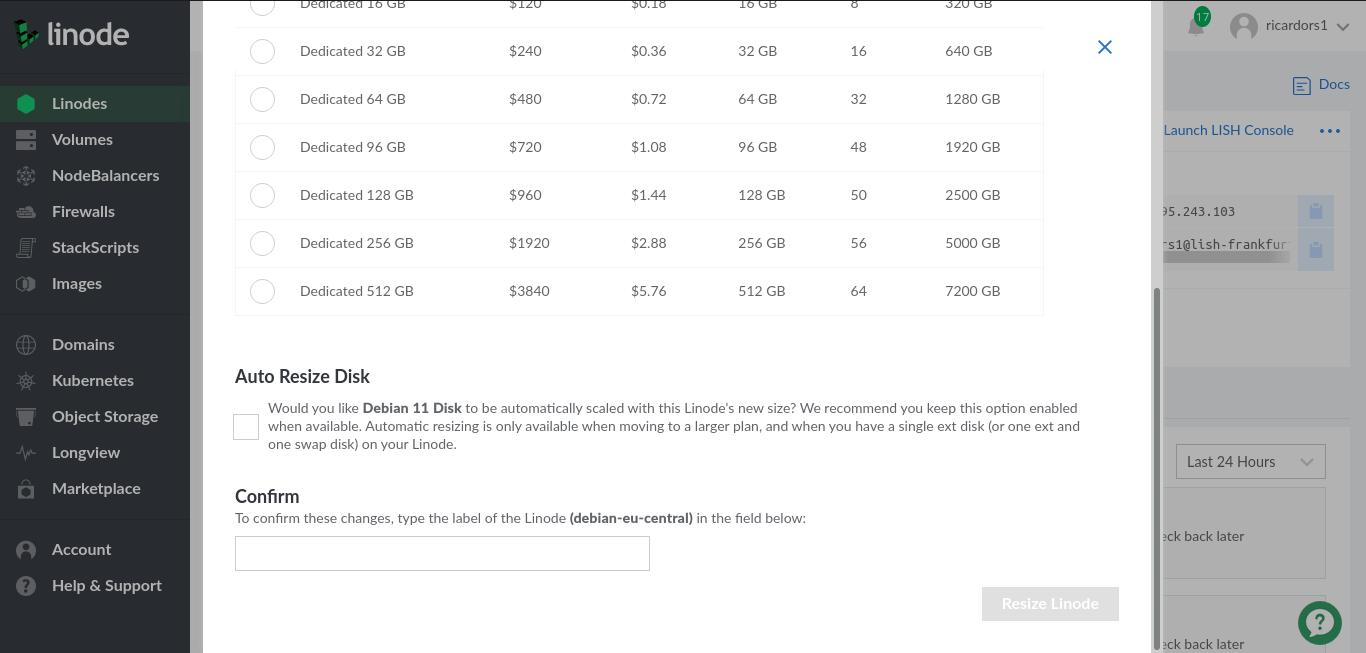Expand the Last 24 Hours dropdown
The width and height of the screenshot is (1366, 653).
tap(1250, 462)
